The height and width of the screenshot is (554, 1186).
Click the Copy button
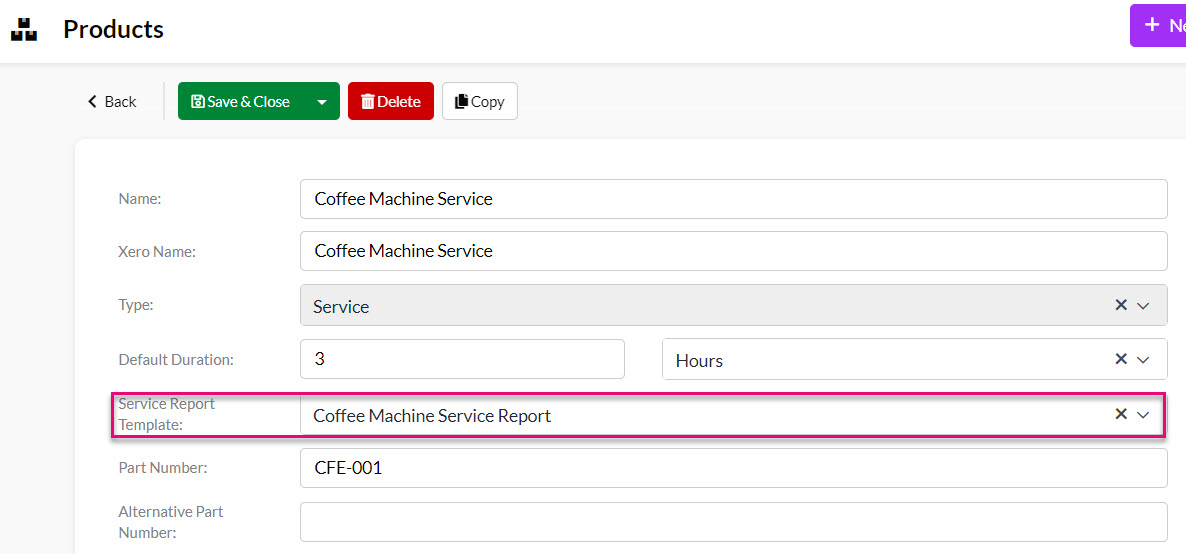(480, 101)
